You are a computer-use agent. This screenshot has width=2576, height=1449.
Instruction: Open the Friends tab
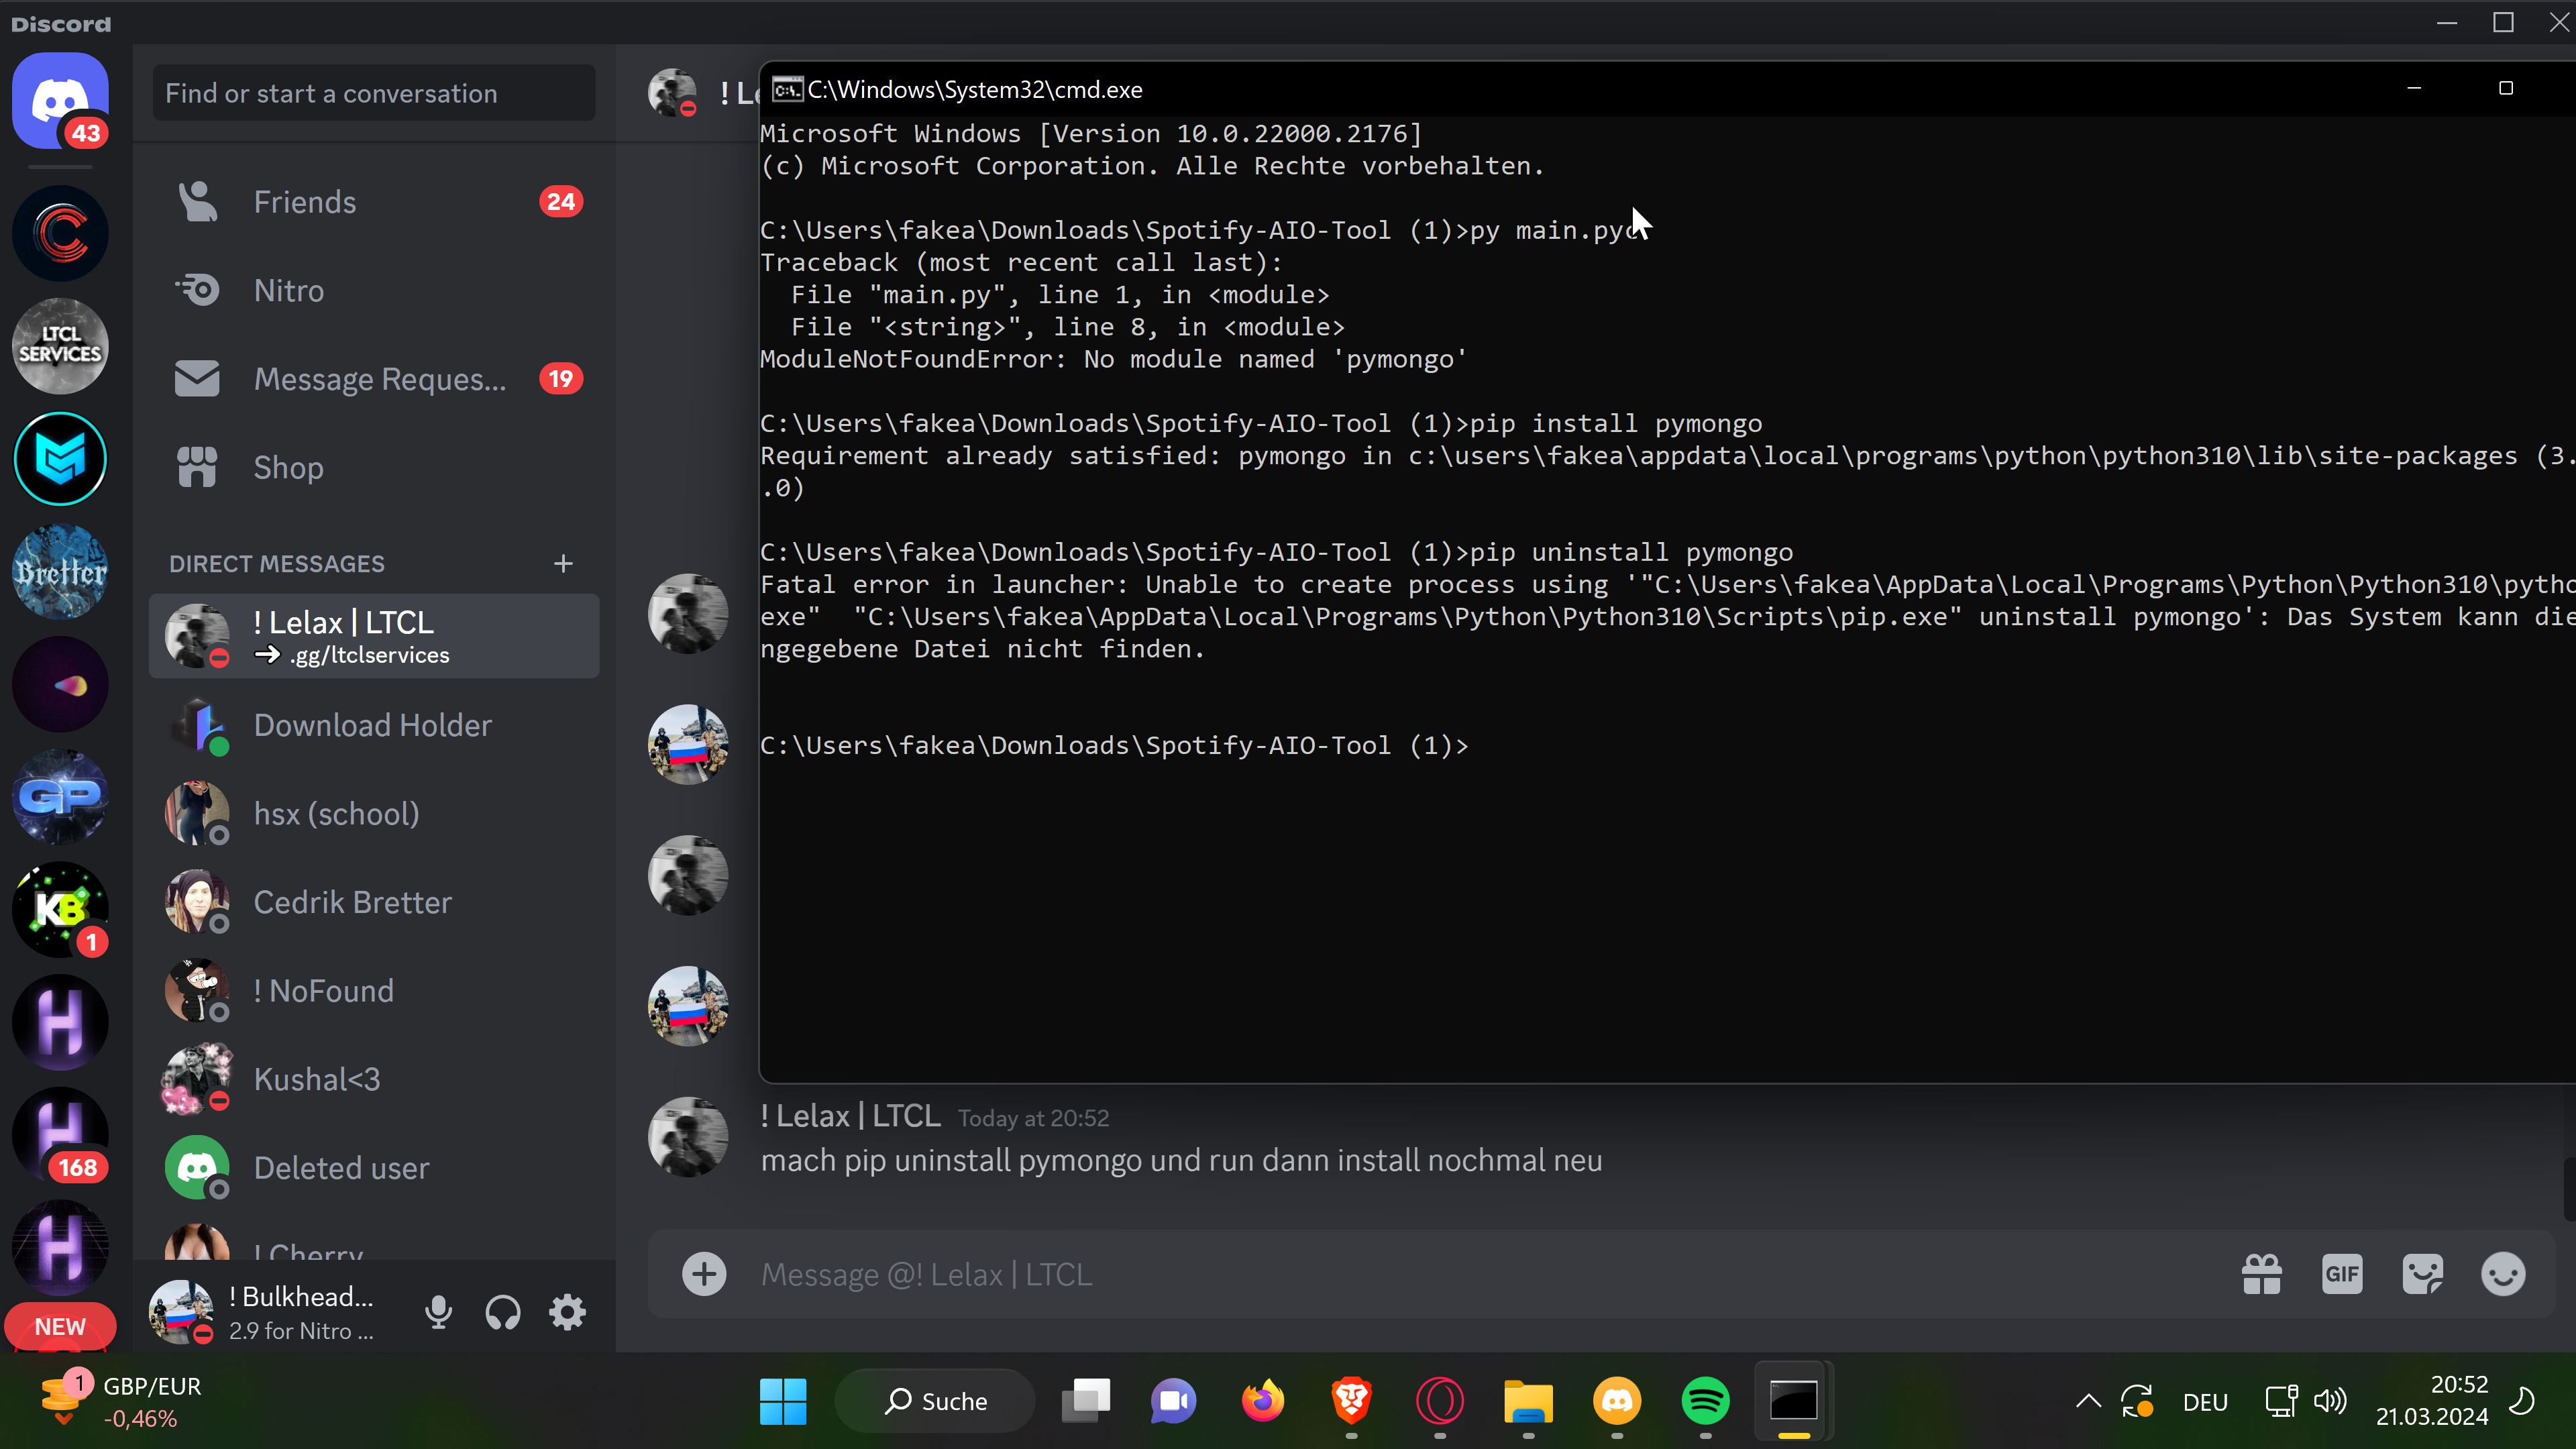[304, 202]
